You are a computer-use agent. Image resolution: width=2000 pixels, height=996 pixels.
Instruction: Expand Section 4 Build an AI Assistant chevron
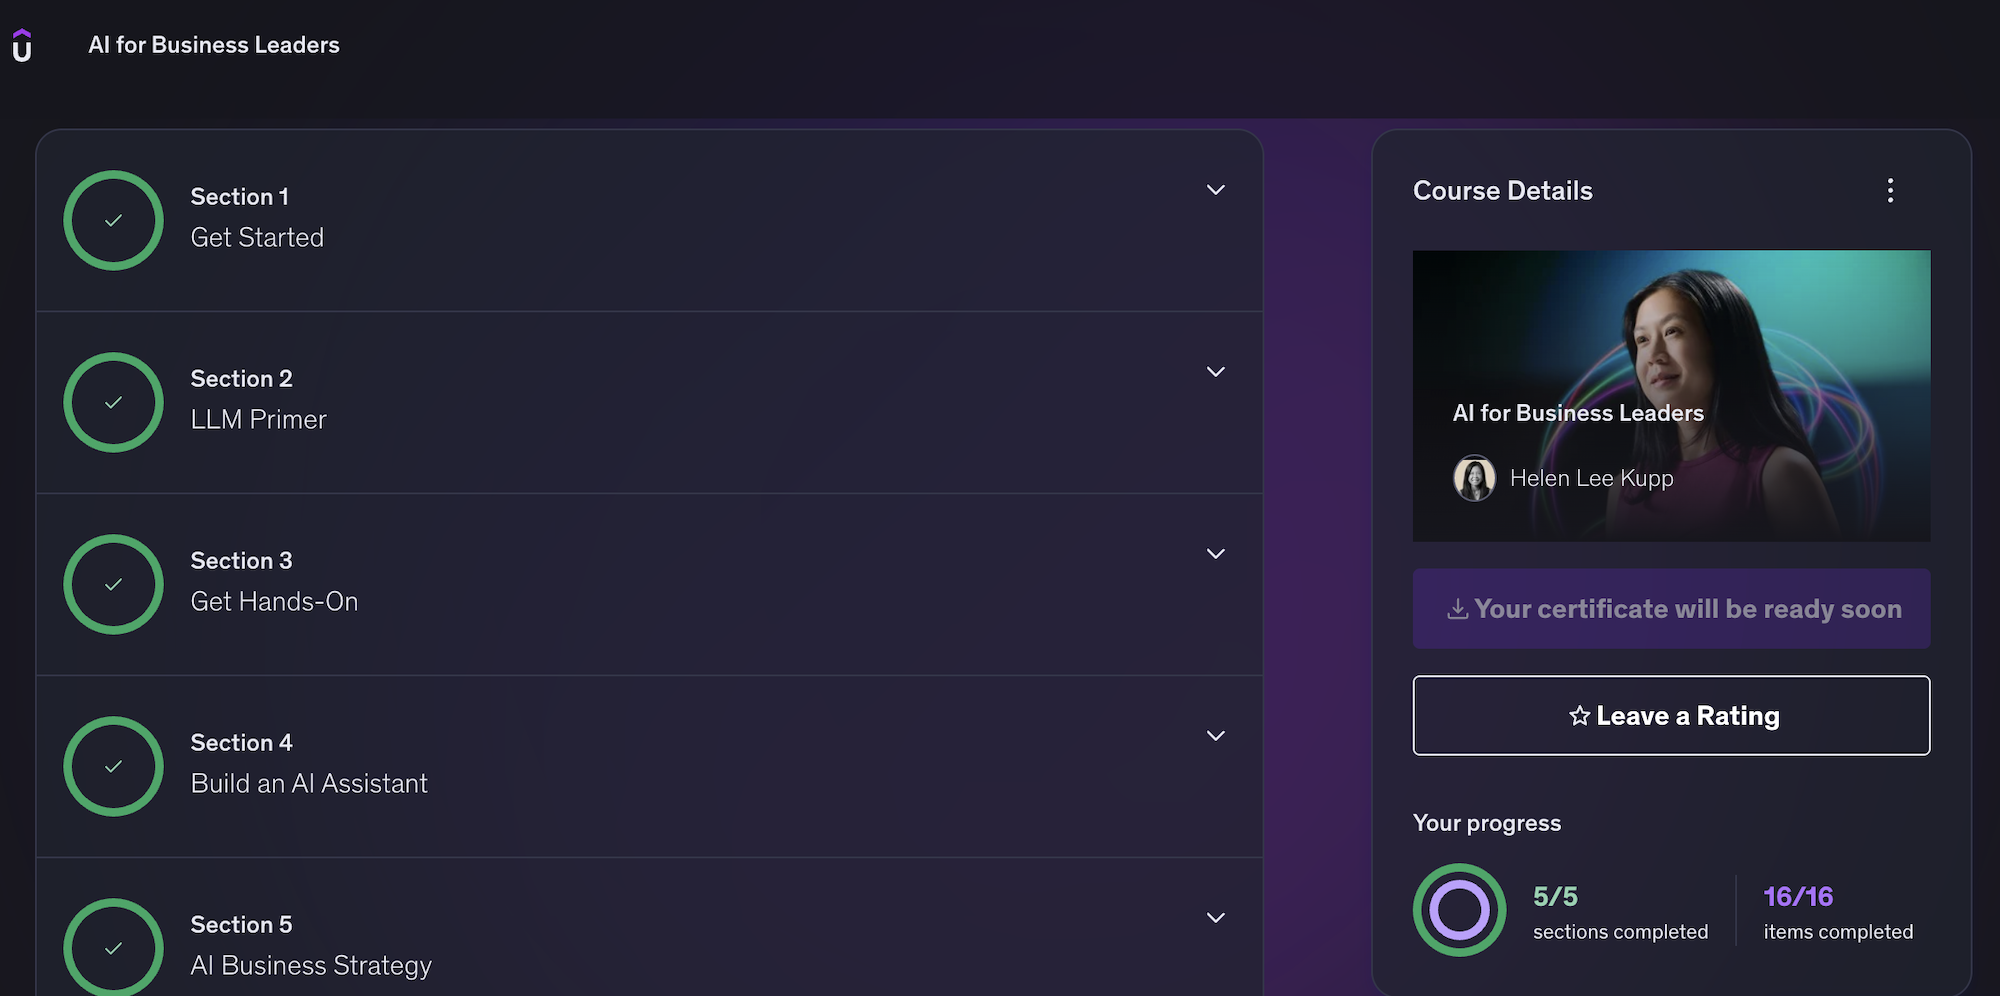point(1215,736)
